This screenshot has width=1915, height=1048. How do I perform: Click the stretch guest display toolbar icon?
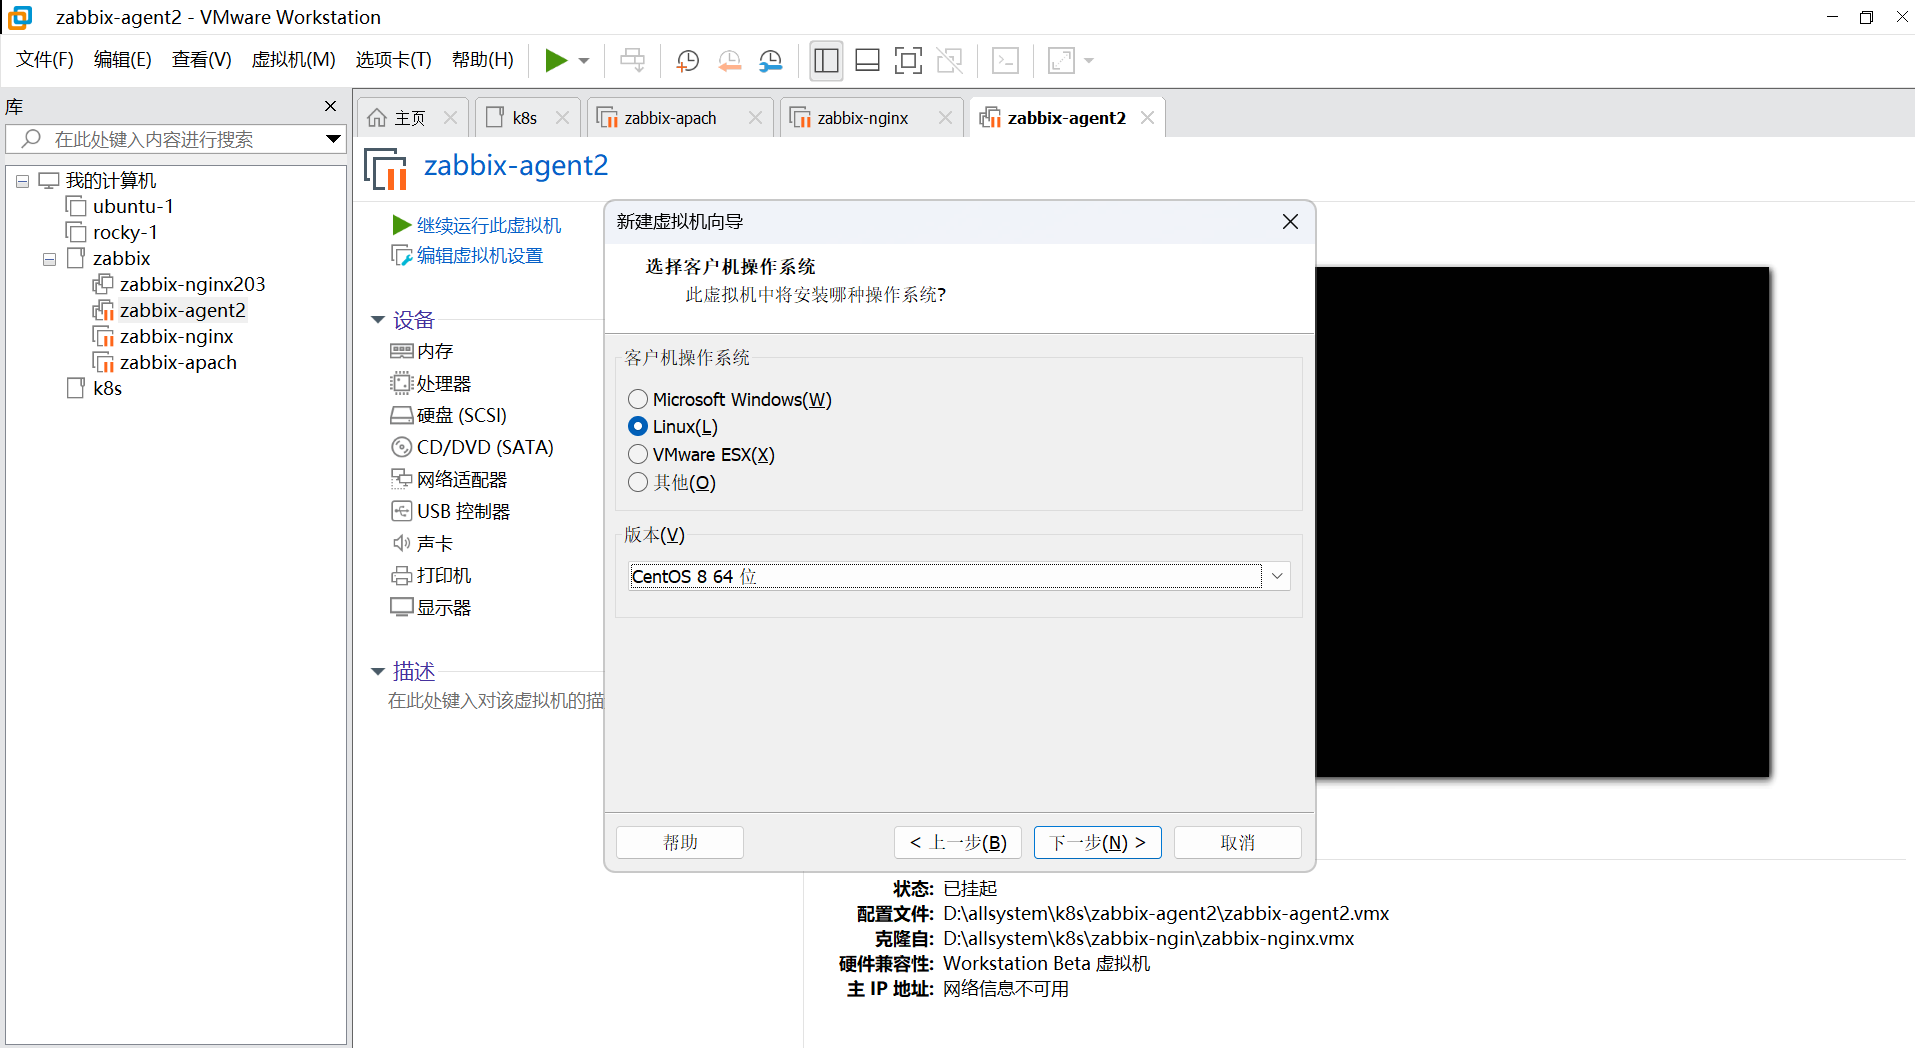[1061, 61]
